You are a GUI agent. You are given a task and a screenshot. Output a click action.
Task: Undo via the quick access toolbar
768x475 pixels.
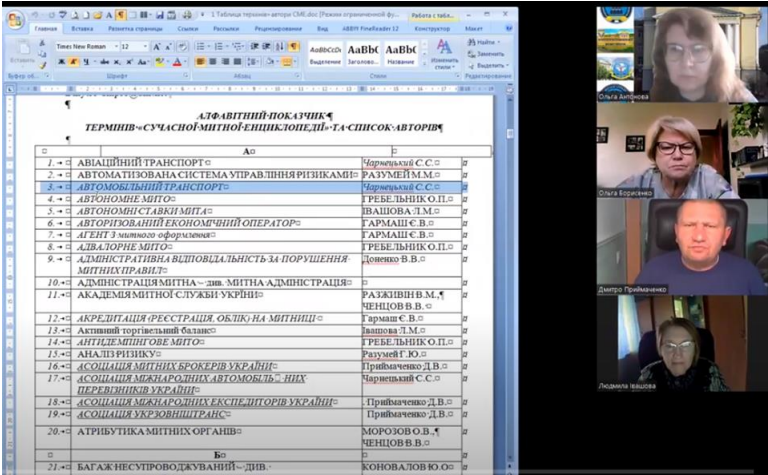(35, 15)
